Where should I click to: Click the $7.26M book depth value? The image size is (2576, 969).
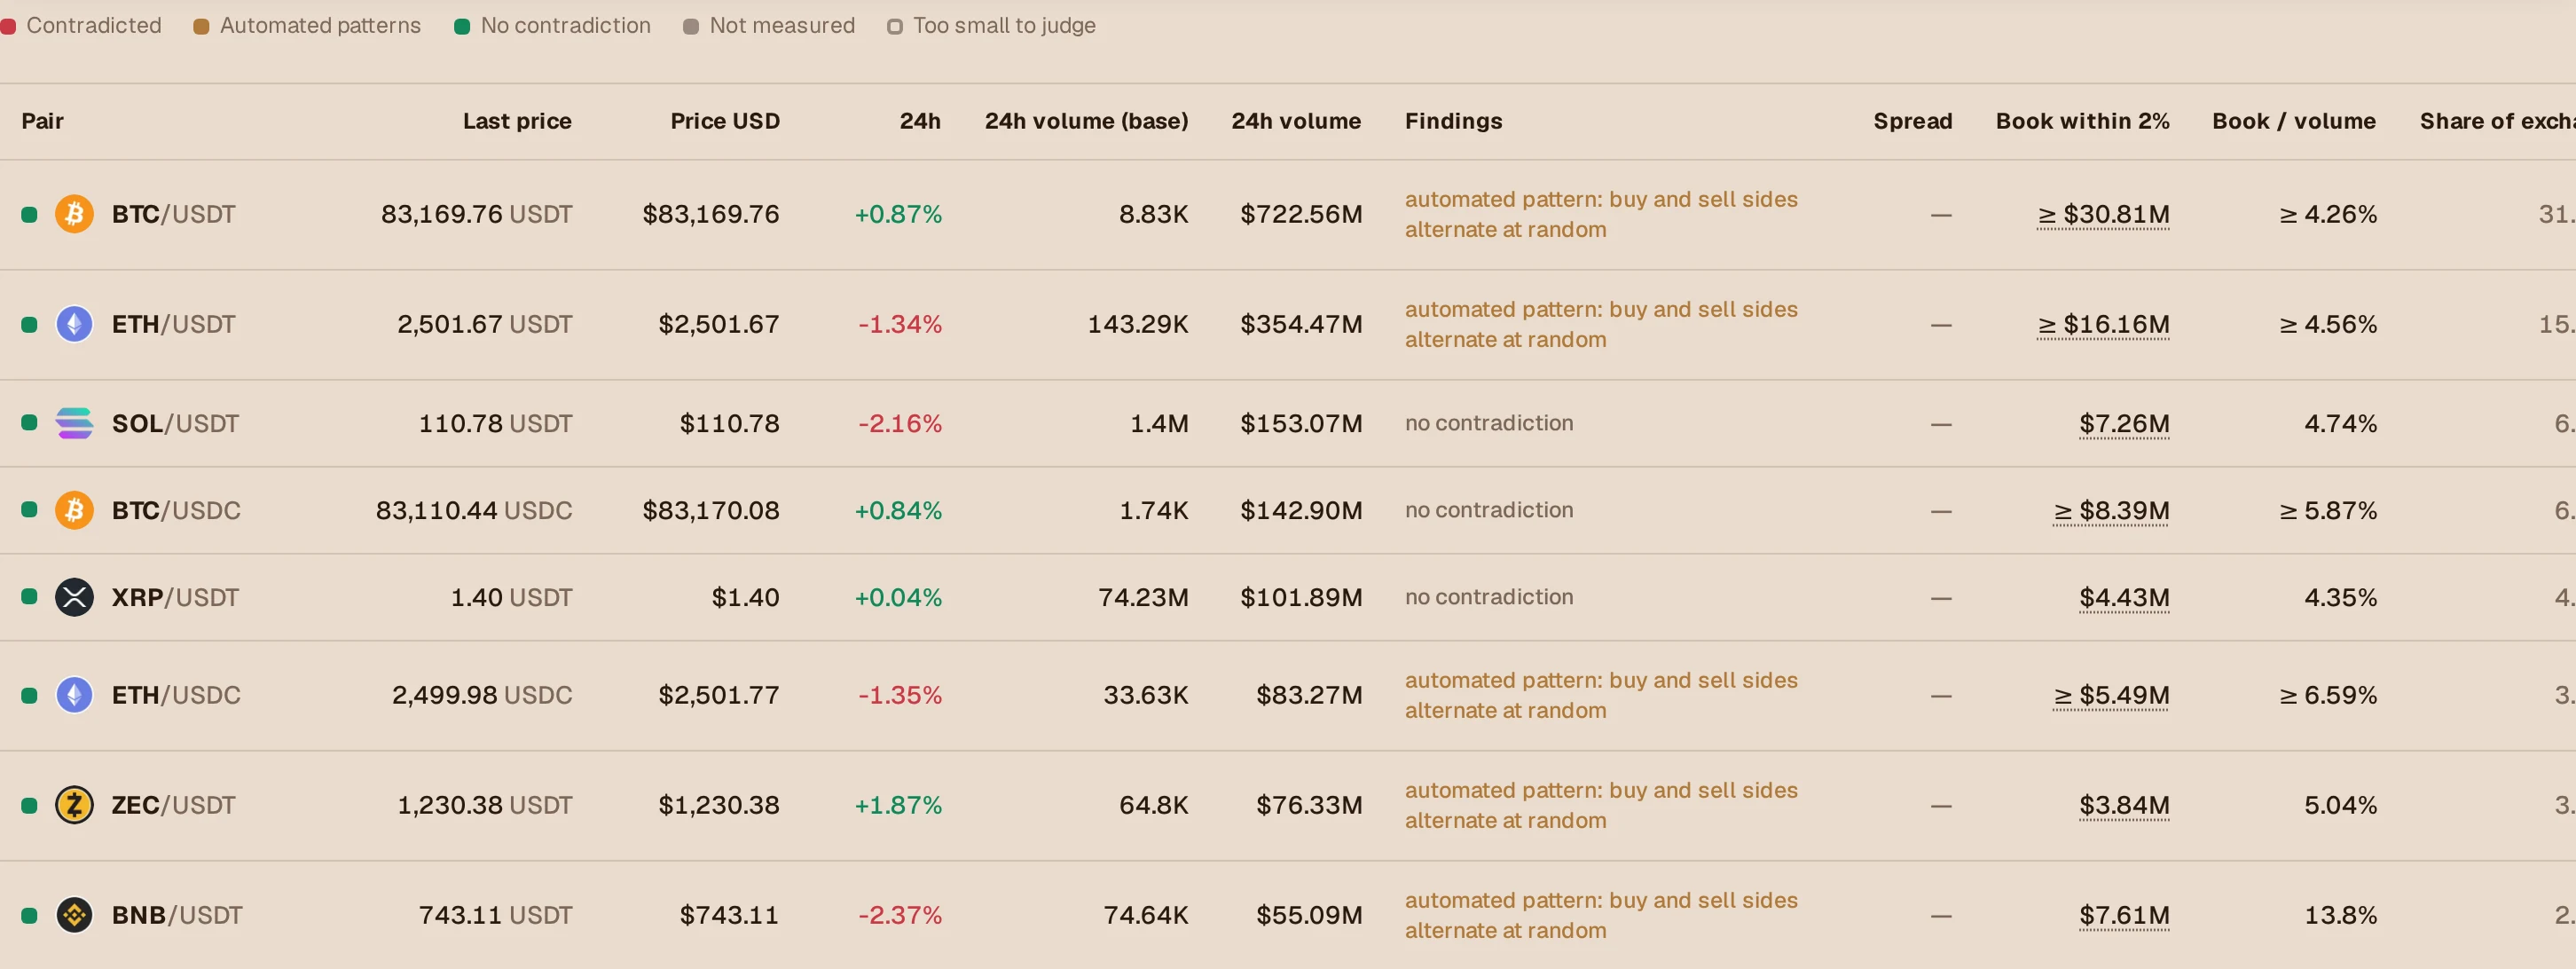[x=2124, y=423]
